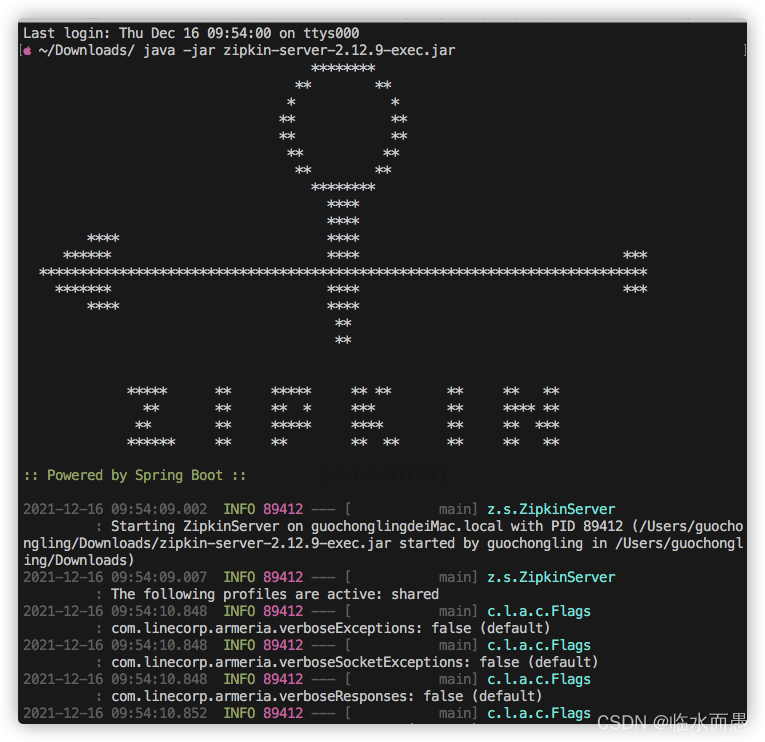This screenshot has width=765, height=742.
Task: Click the '~/Downloads/' prompt path
Action: 86,50
